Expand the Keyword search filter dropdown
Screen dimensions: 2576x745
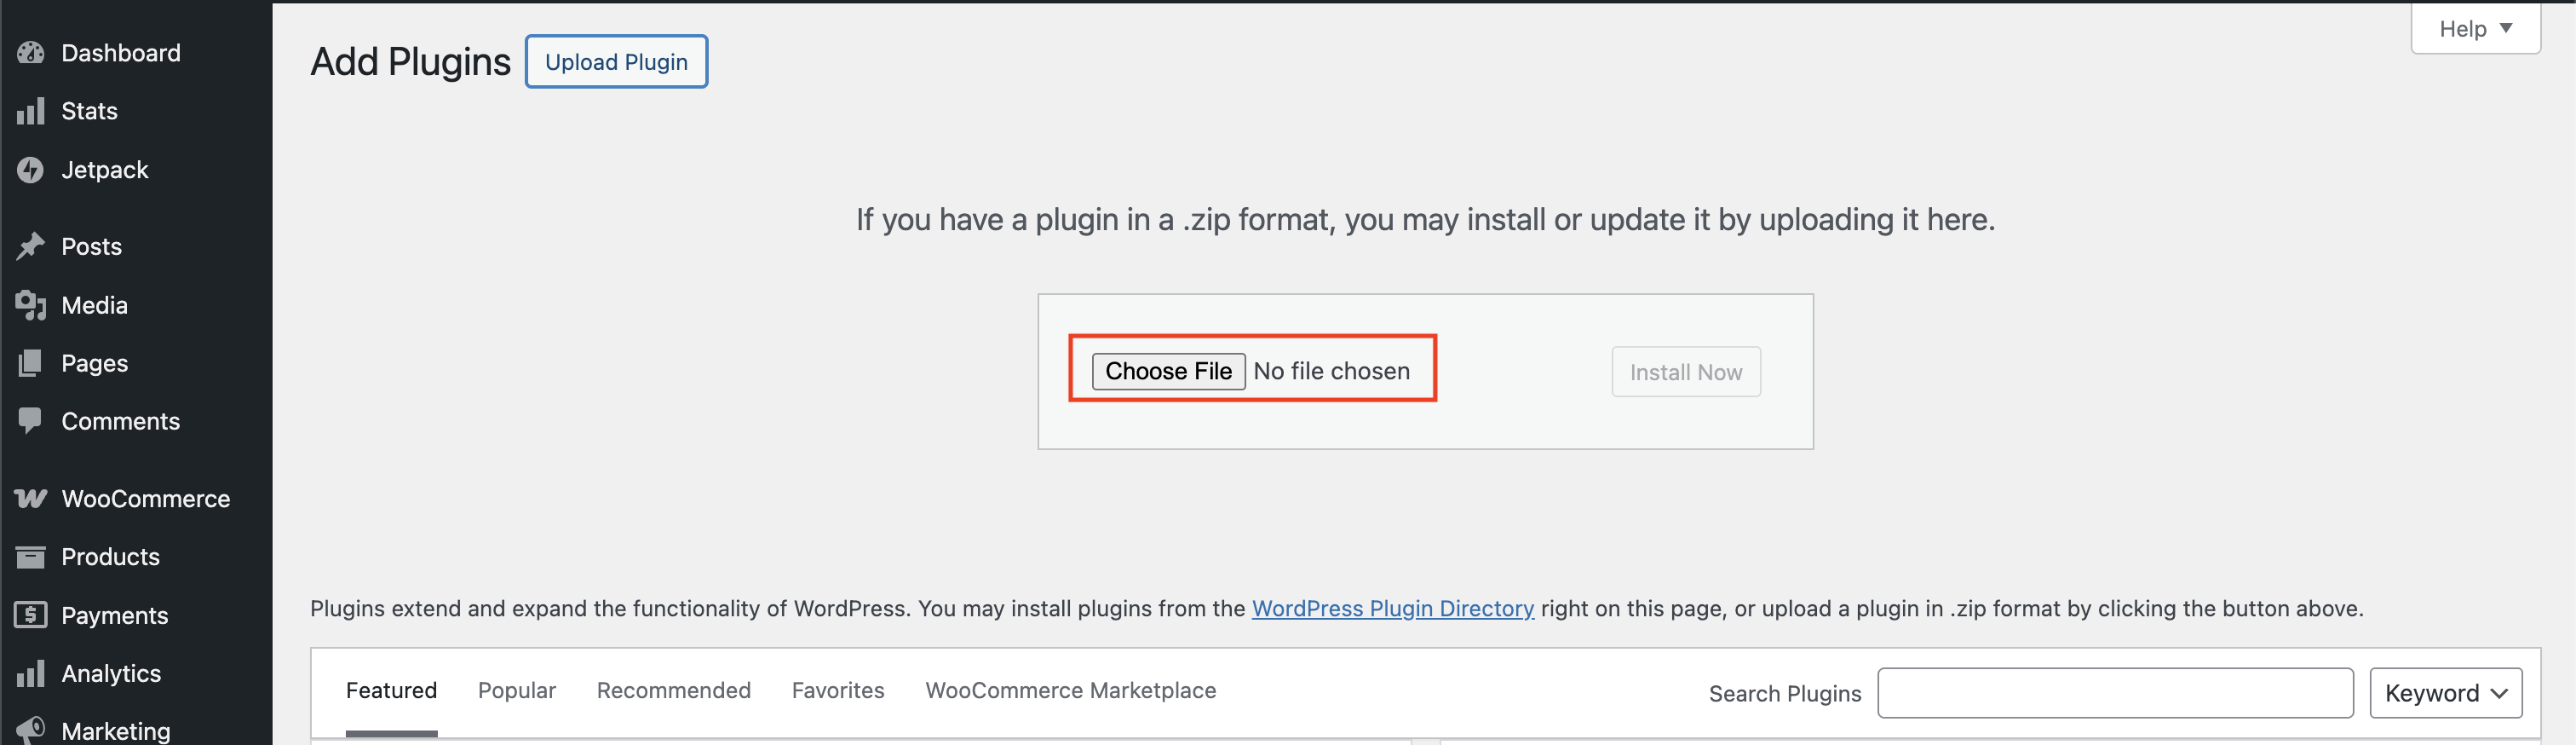tap(2446, 692)
